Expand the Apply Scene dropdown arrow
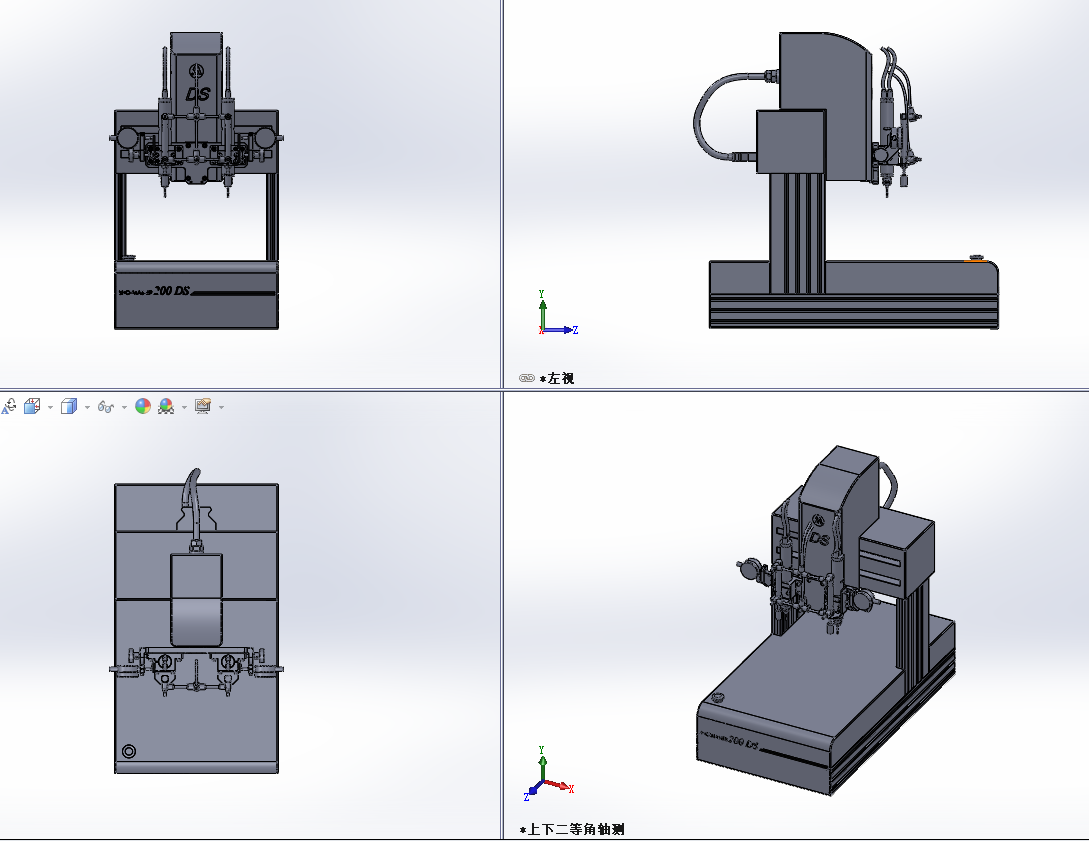The image size is (1089, 841). click(x=183, y=407)
